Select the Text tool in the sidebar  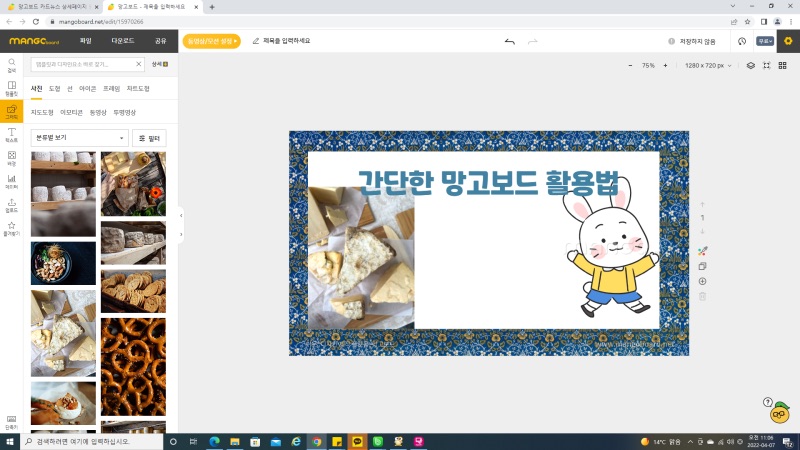[x=12, y=134]
